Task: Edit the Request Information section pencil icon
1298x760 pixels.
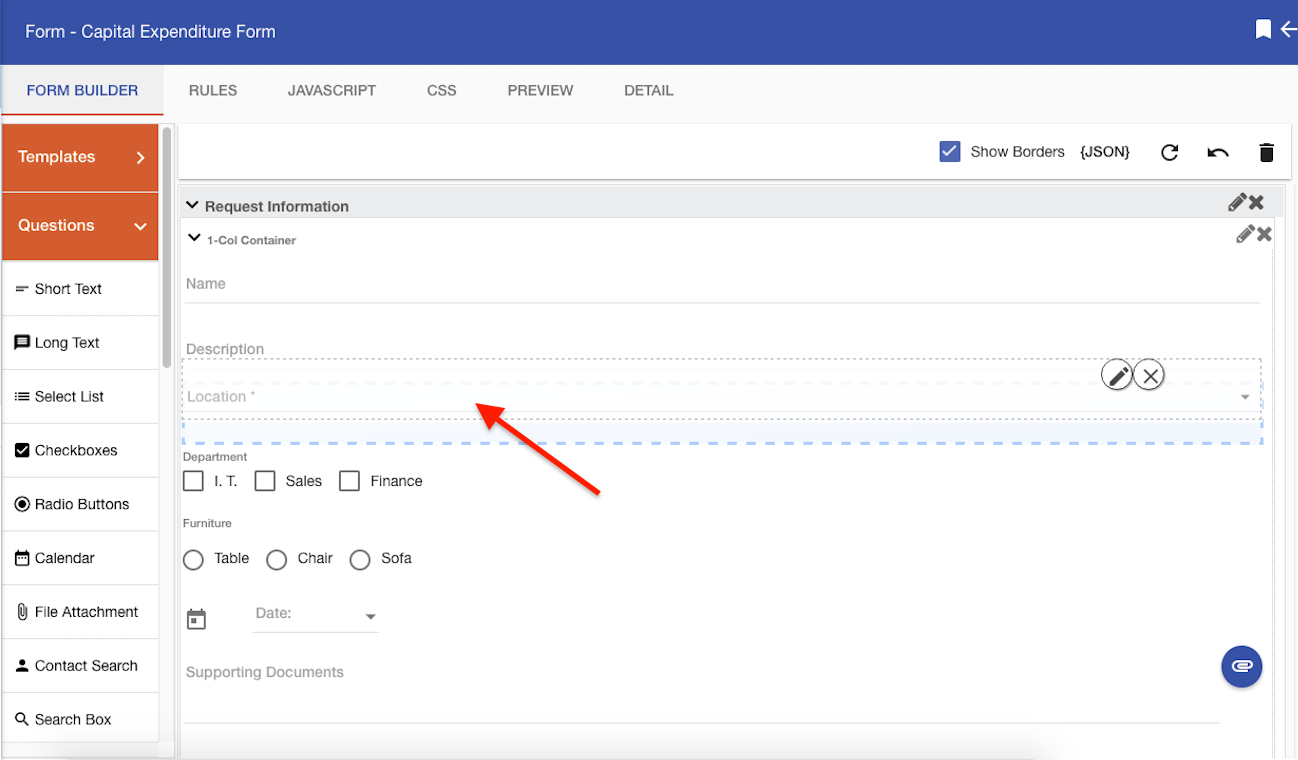Action: [1237, 203]
